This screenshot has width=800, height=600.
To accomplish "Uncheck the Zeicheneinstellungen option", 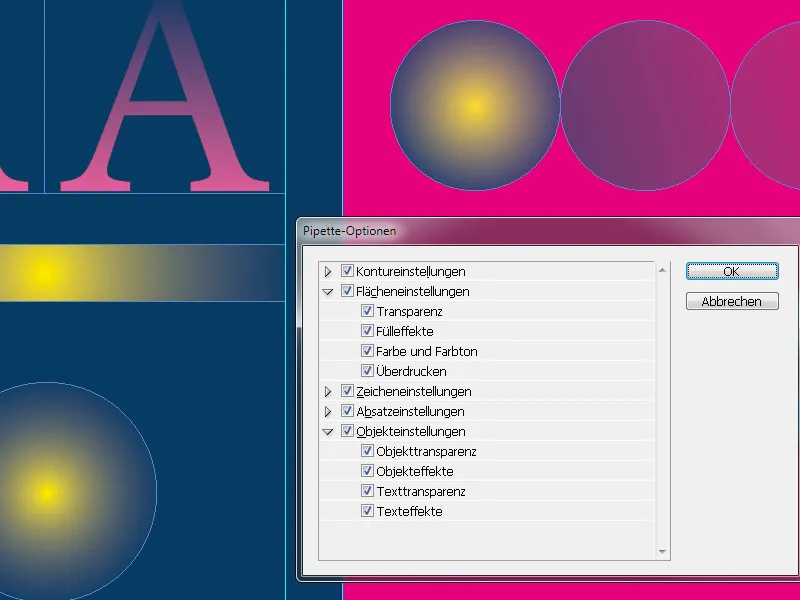I will (x=347, y=391).
